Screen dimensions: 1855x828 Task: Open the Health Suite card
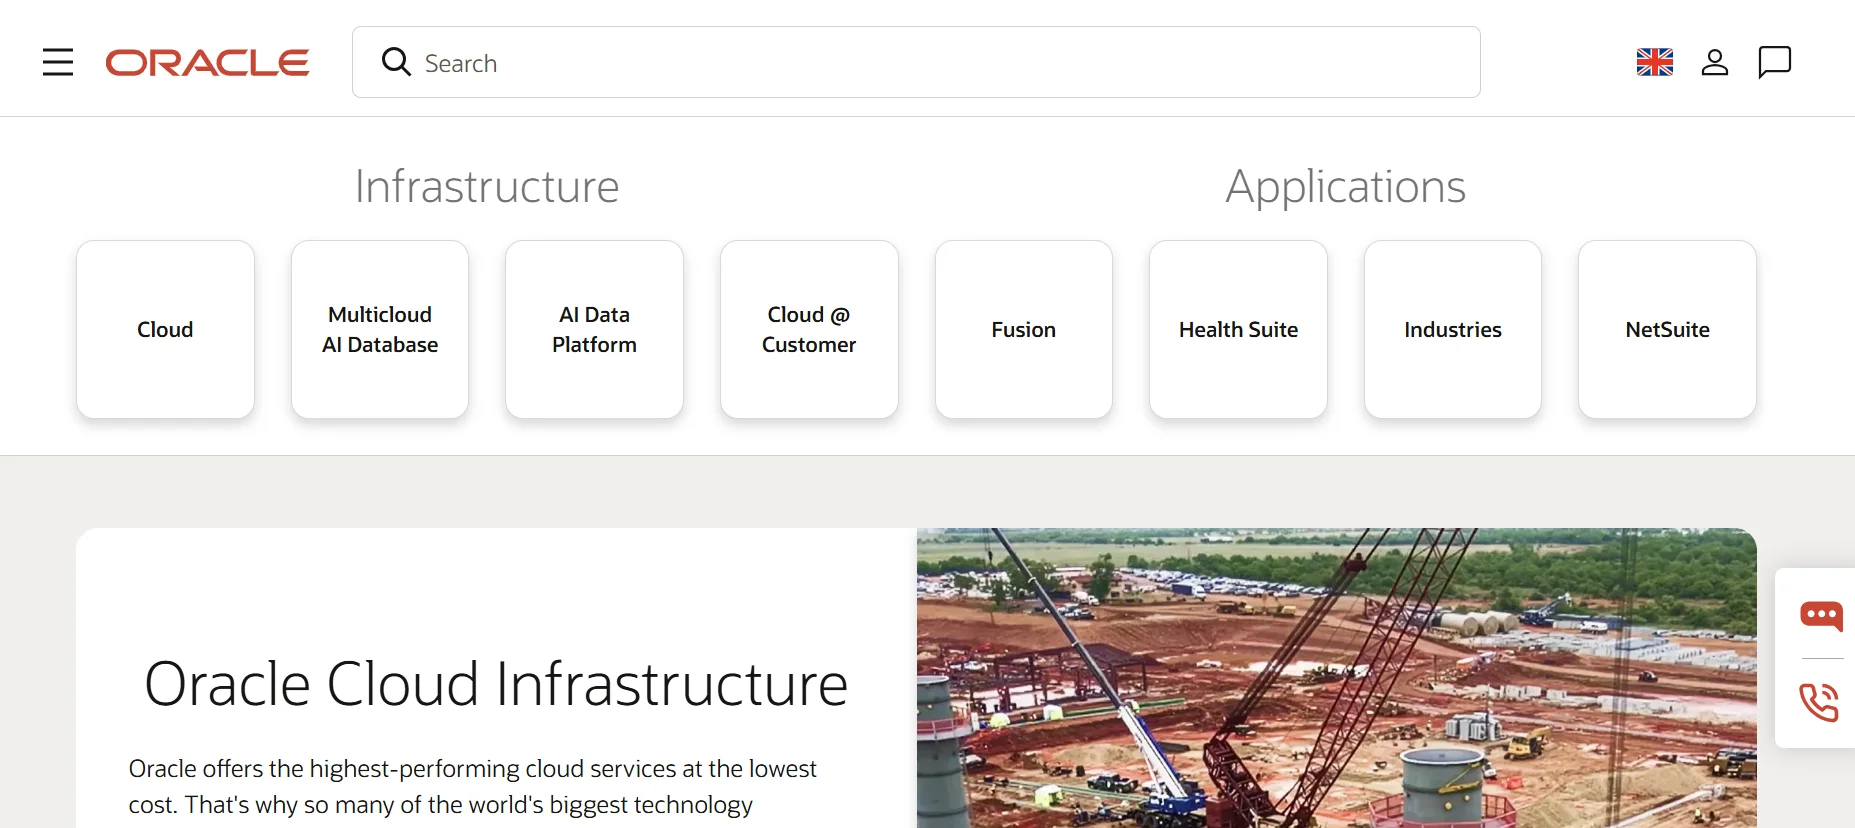coord(1238,329)
